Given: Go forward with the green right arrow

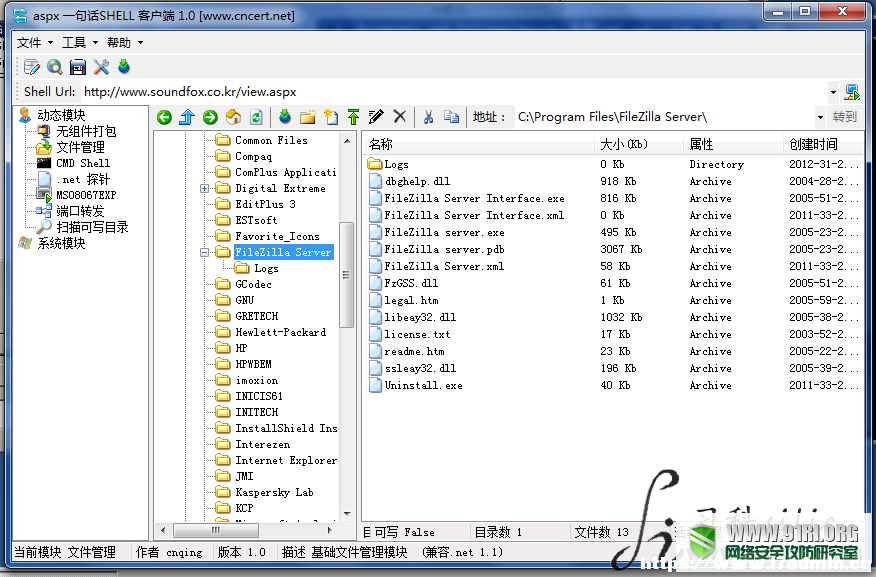Looking at the screenshot, I should tap(210, 117).
